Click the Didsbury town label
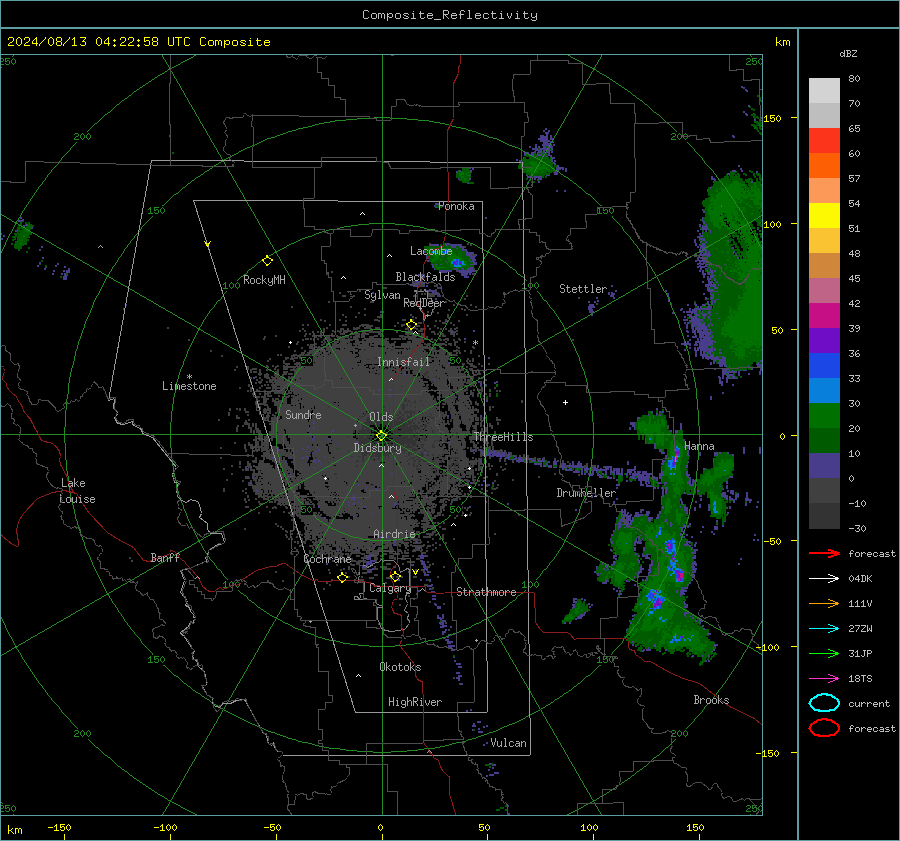Viewport: 900px width, 841px height. pos(377,448)
